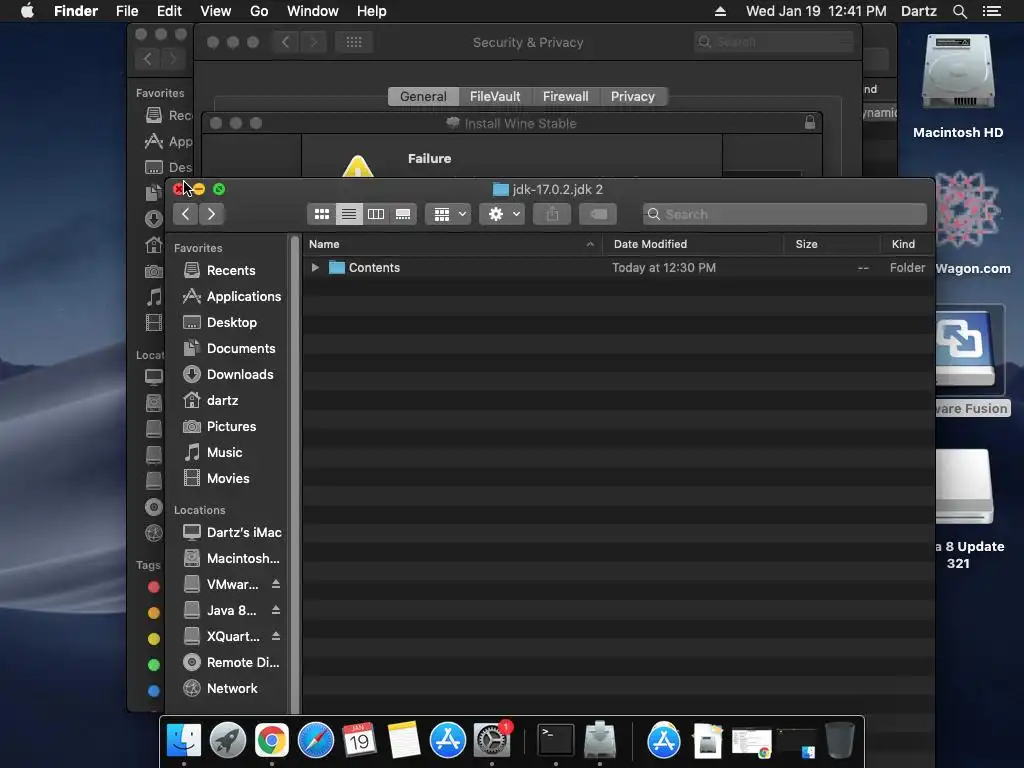Open Launchpad from the Dock
The image size is (1024, 768).
[228, 741]
